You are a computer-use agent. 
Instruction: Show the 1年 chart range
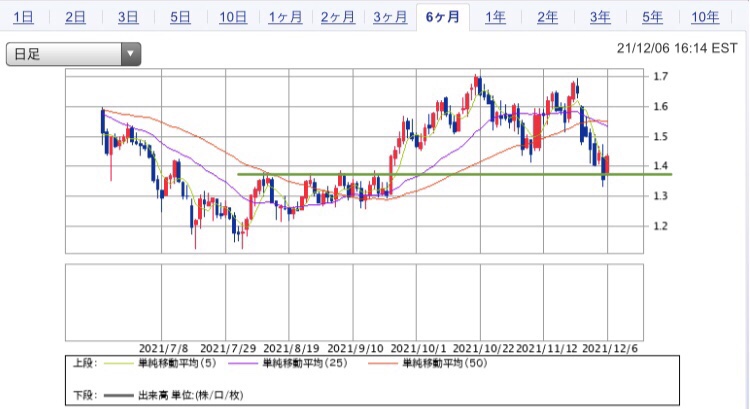(x=495, y=17)
